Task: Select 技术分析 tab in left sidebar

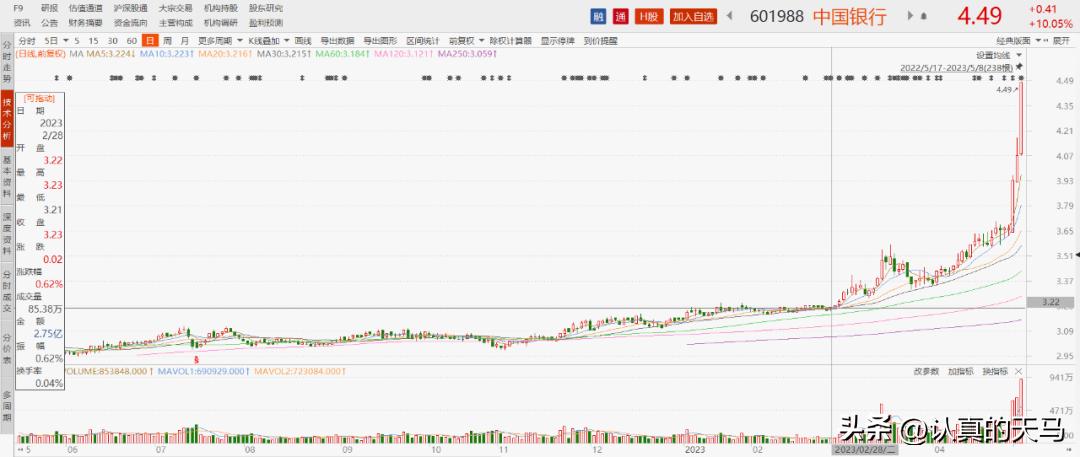Action: 7,118
